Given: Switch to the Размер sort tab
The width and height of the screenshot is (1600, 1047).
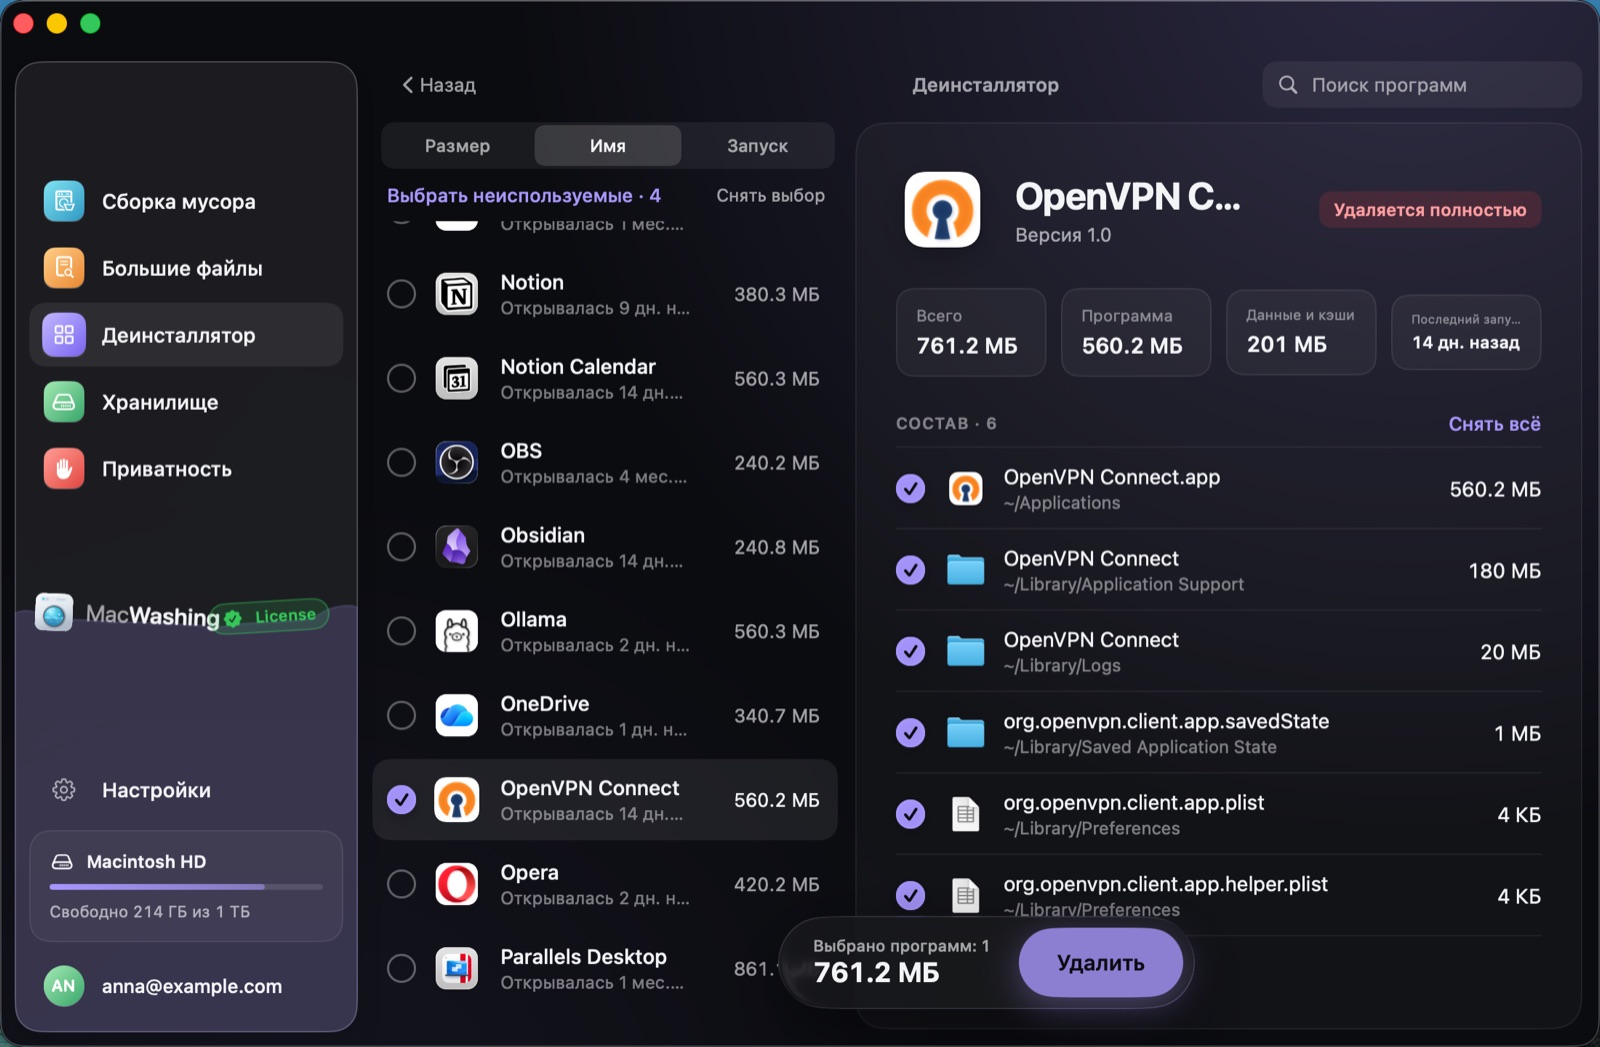Looking at the screenshot, I should (457, 146).
